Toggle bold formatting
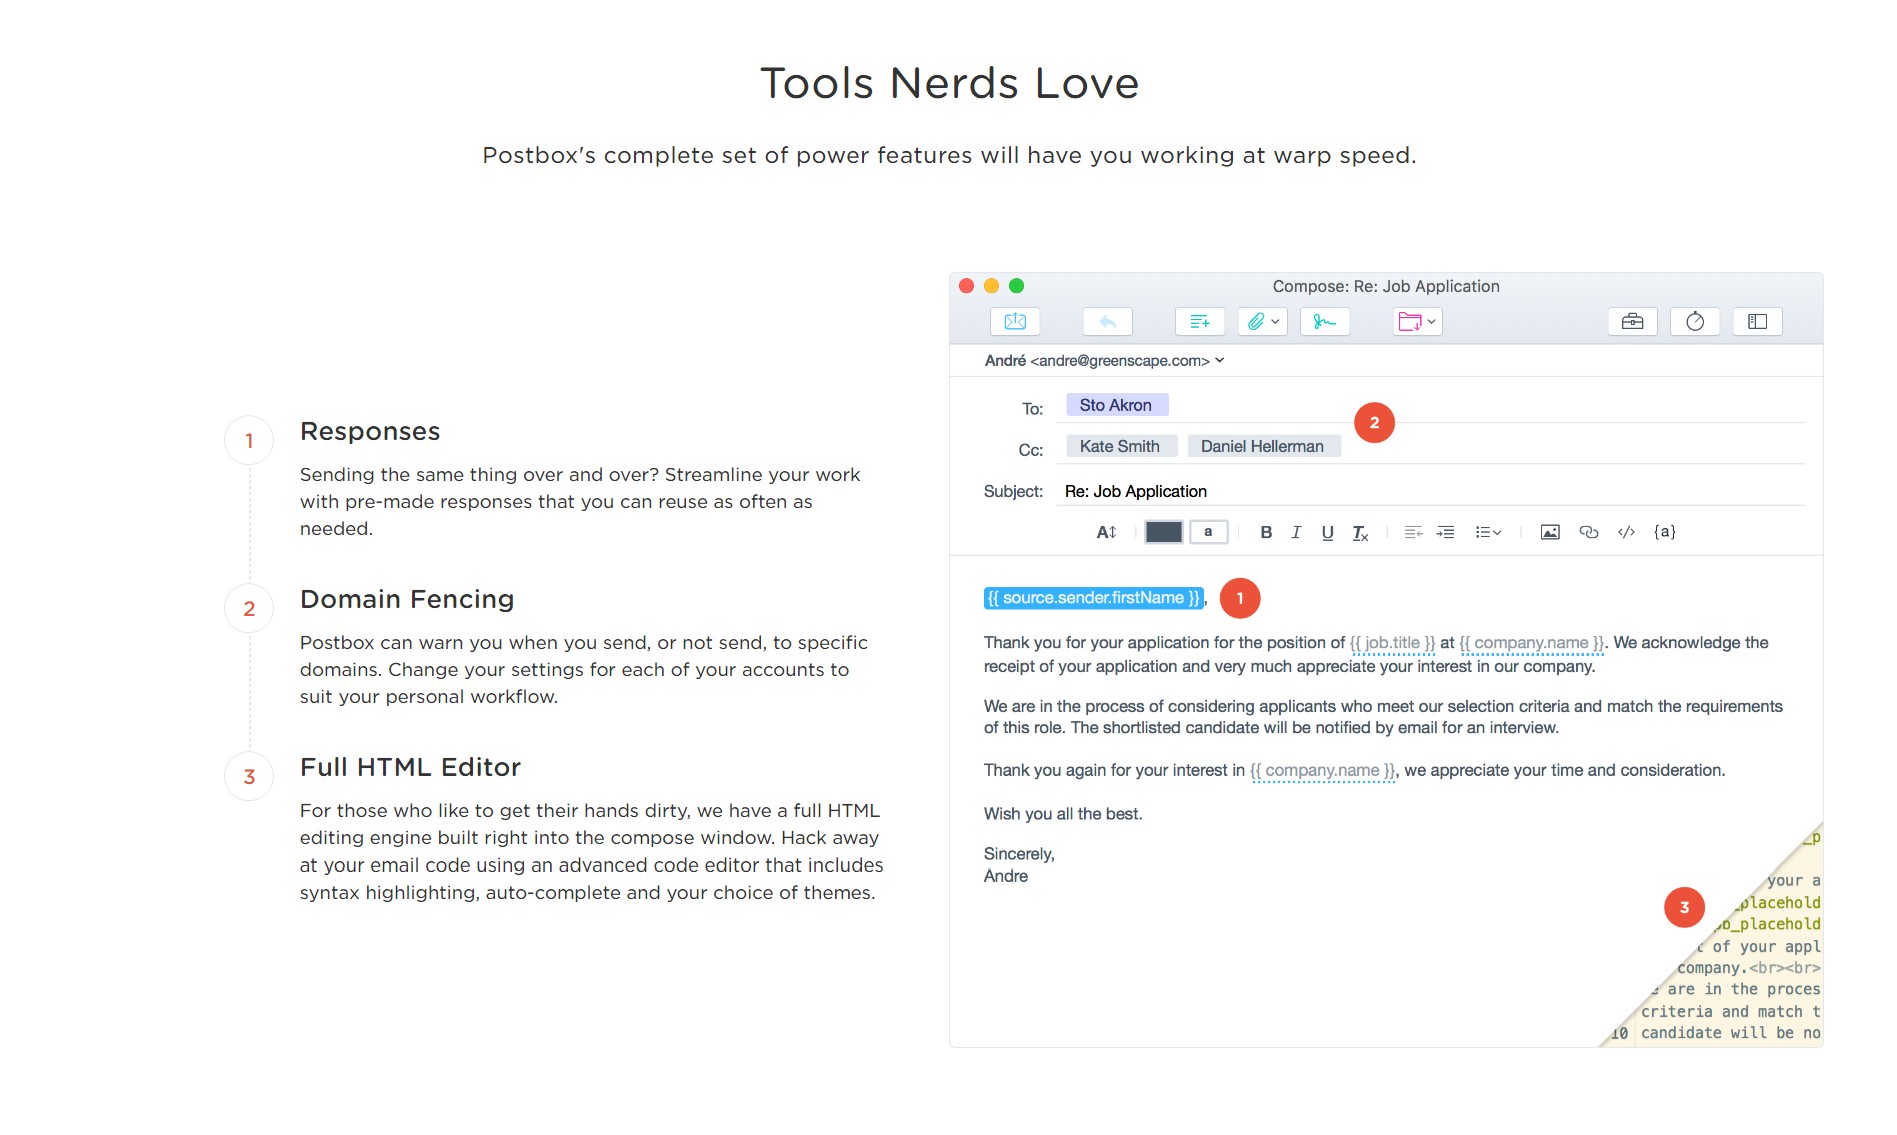Image resolution: width=1897 pixels, height=1135 pixels. click(x=1266, y=532)
